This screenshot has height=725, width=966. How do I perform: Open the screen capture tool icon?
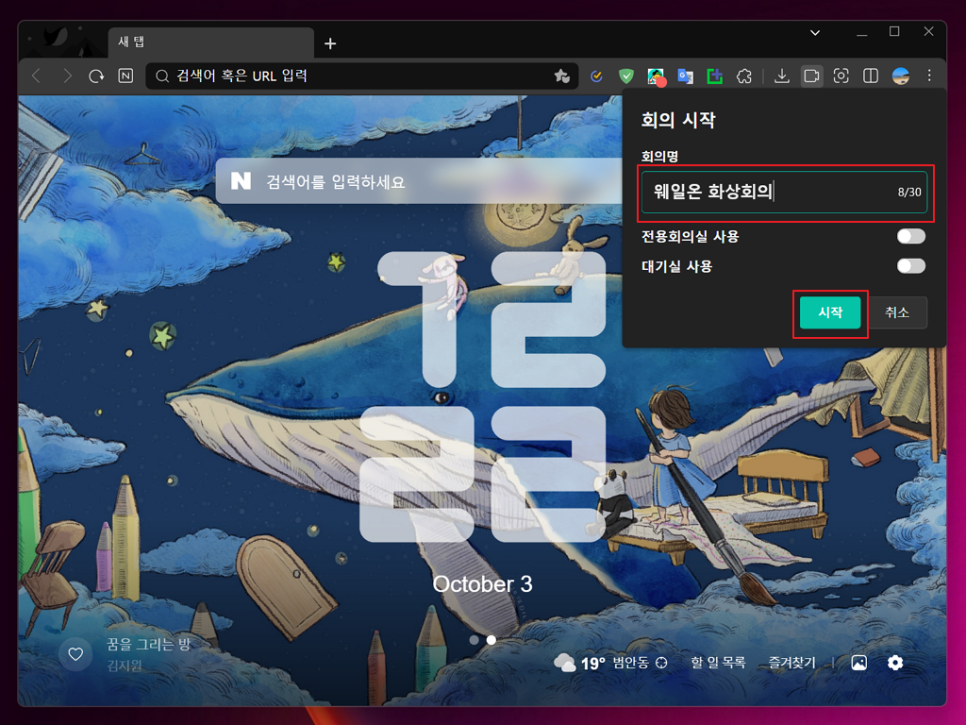coord(841,76)
